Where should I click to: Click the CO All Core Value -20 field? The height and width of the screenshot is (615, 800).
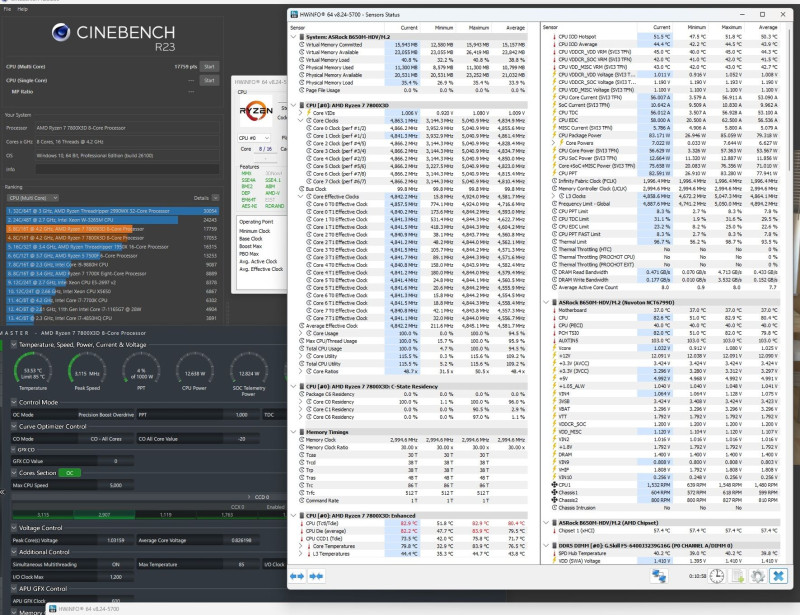pyautogui.click(x=241, y=439)
